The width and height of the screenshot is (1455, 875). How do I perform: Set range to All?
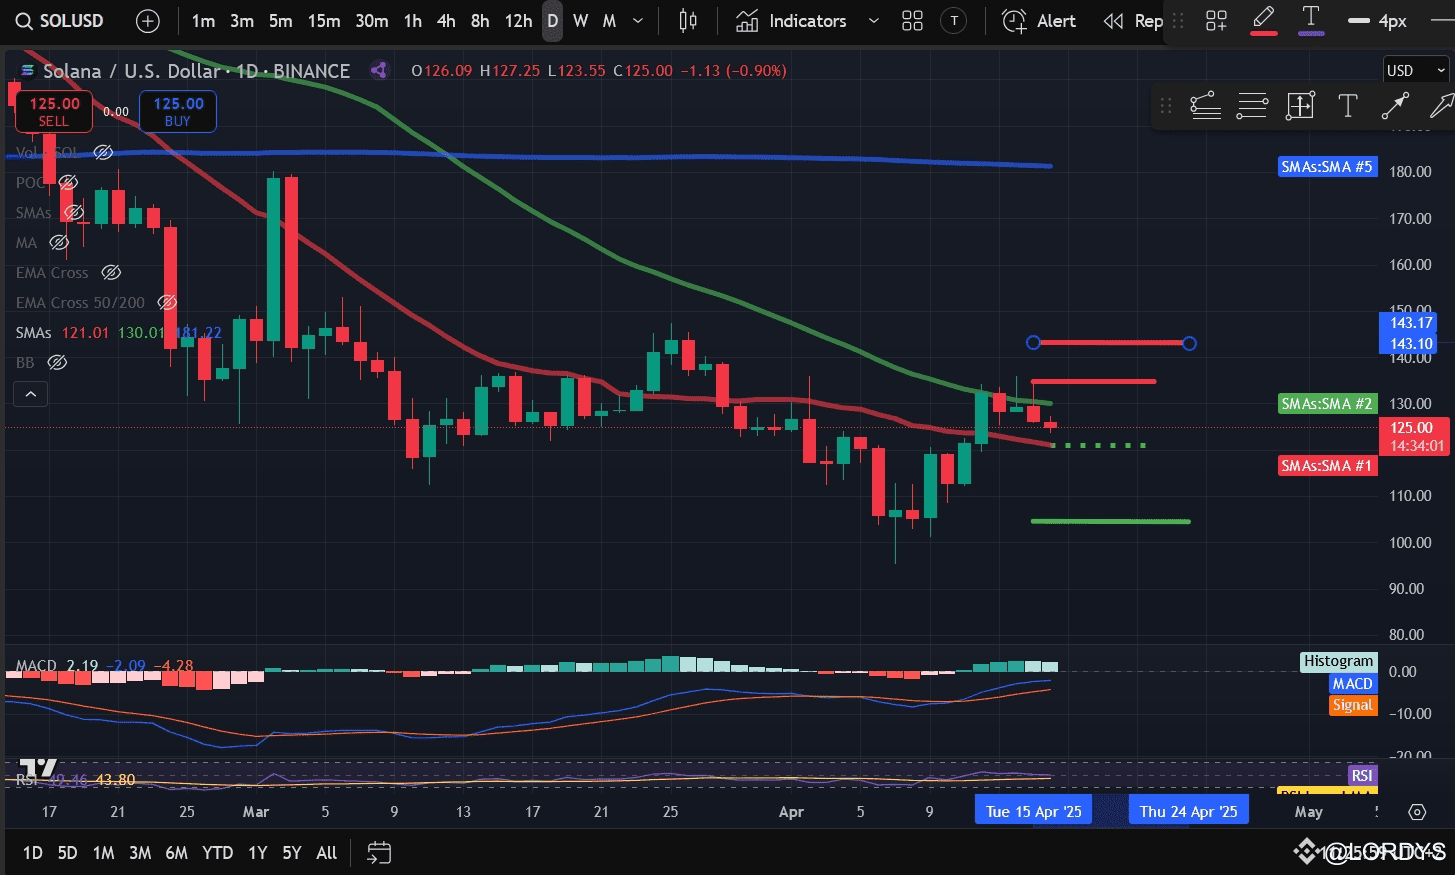326,853
